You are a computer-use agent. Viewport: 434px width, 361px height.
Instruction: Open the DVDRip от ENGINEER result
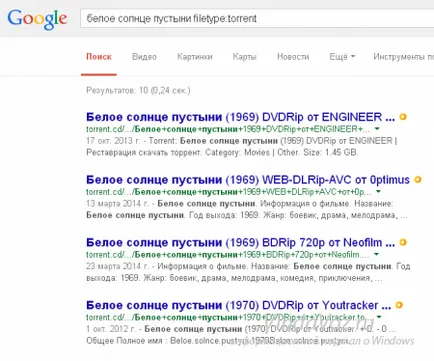click(x=240, y=117)
